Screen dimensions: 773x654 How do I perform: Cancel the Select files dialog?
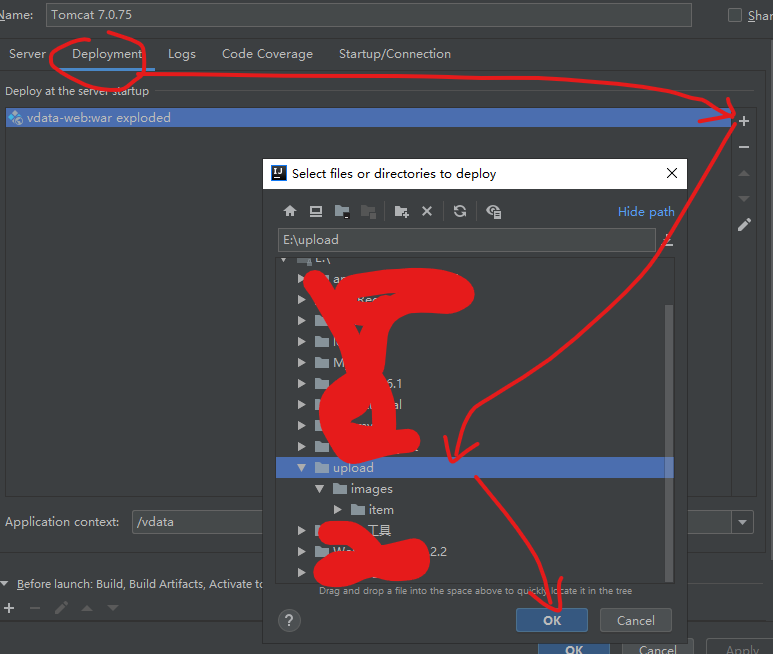(x=635, y=620)
